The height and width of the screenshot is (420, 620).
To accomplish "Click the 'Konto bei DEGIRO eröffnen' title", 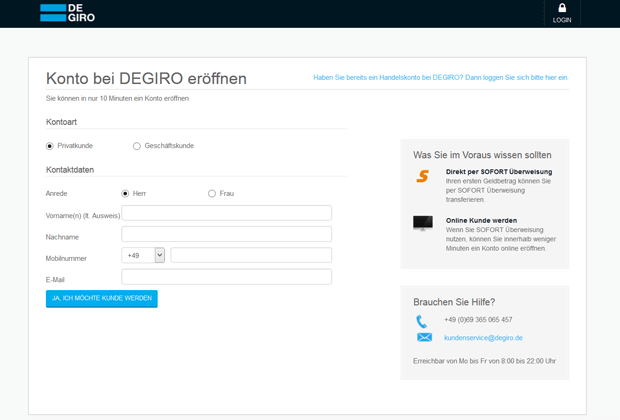I will pyautogui.click(x=146, y=79).
